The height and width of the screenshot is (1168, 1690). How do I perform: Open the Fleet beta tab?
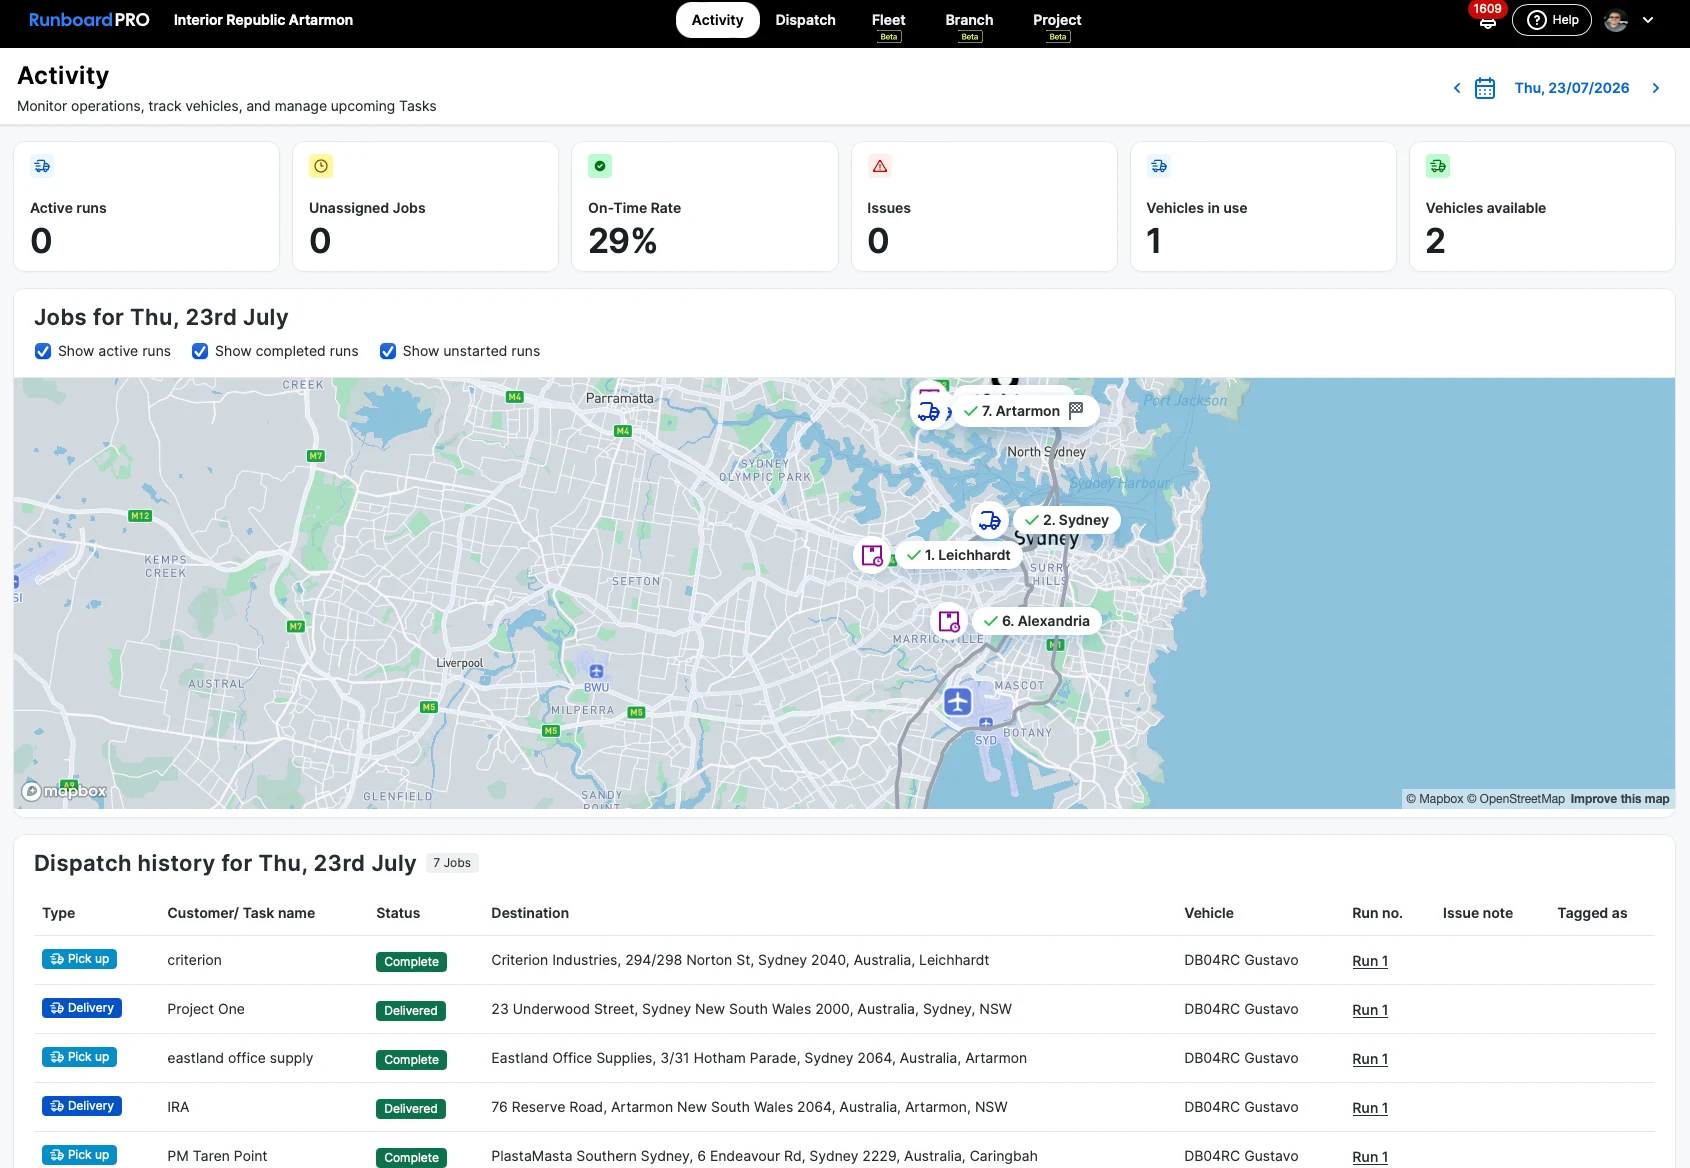coord(888,24)
